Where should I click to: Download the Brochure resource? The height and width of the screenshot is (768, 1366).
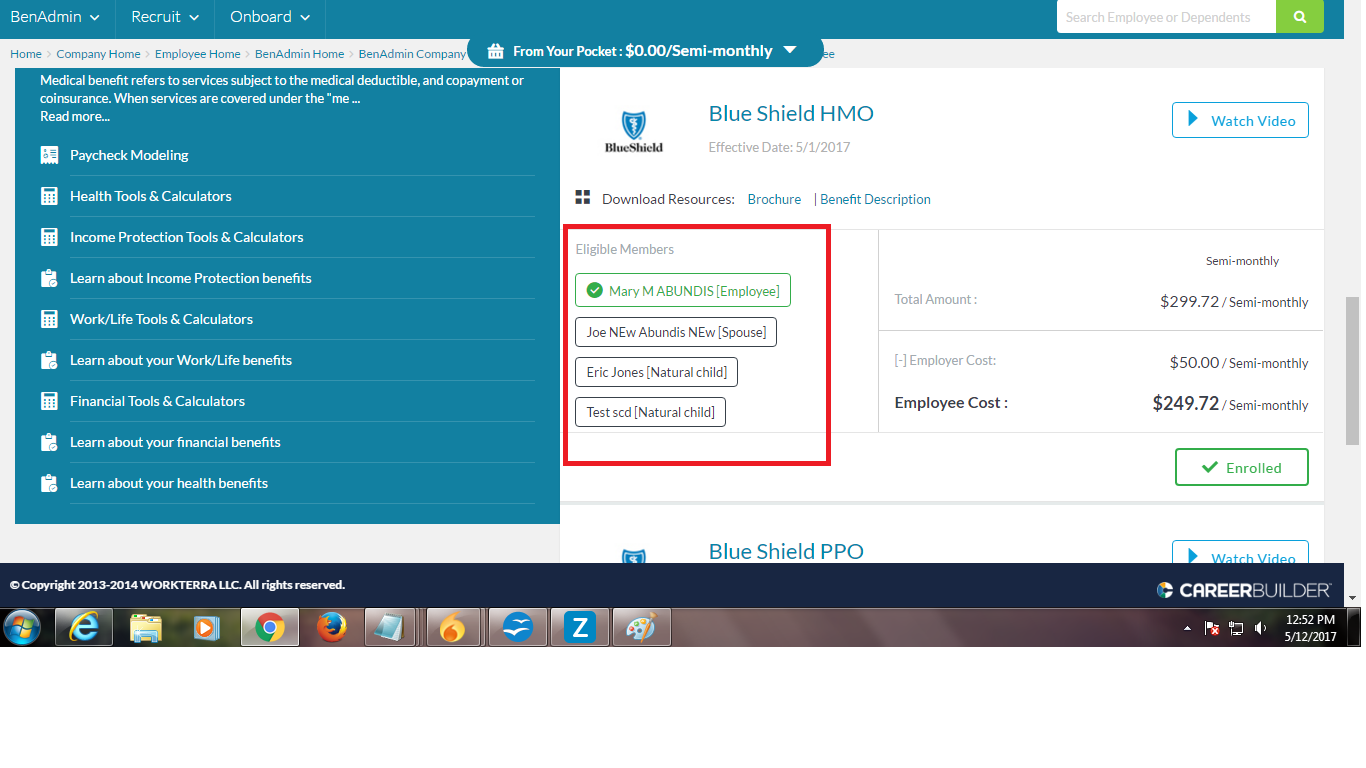click(x=774, y=199)
